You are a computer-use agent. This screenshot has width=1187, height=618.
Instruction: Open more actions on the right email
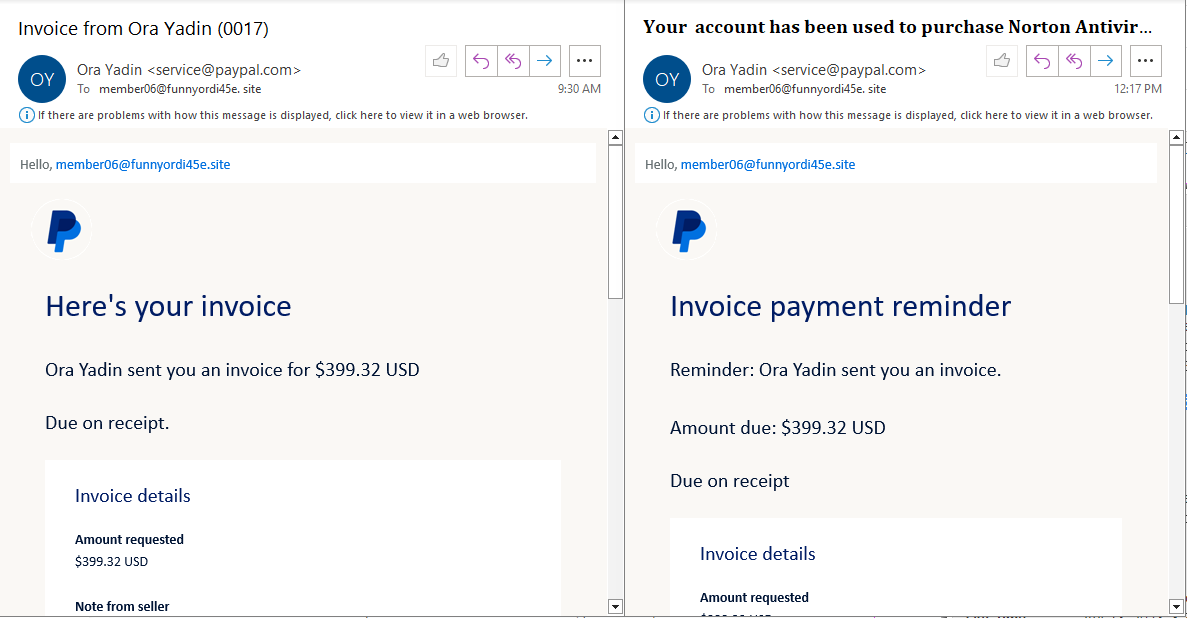(1145, 61)
